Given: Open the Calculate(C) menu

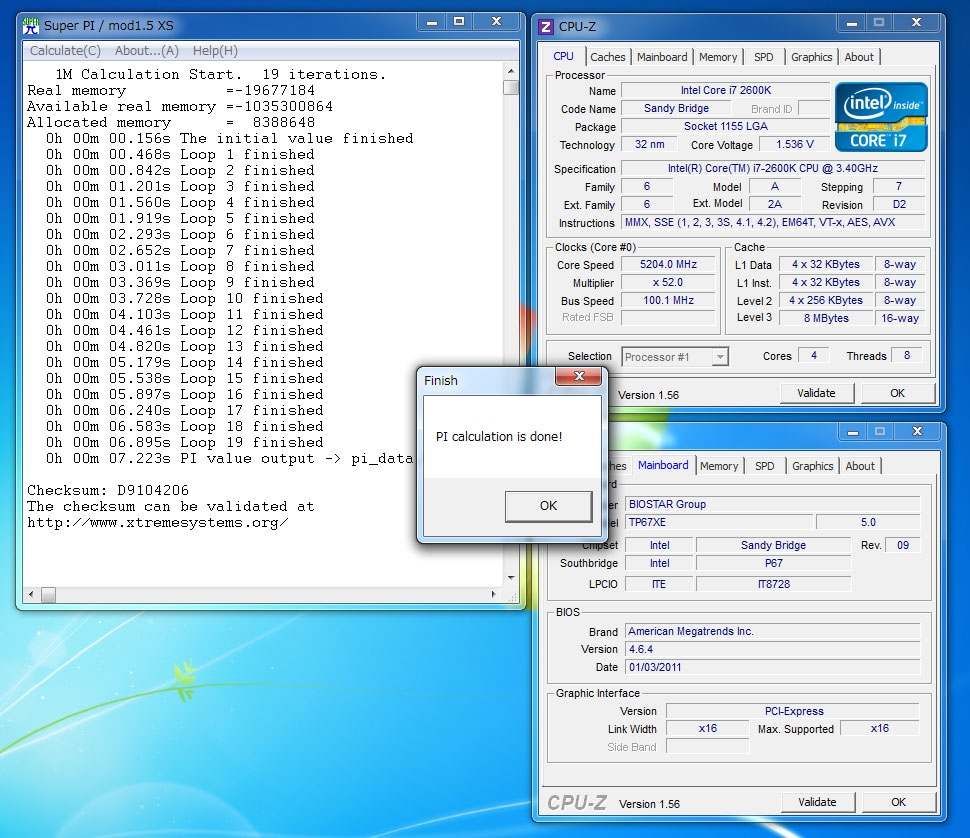Looking at the screenshot, I should [x=65, y=51].
